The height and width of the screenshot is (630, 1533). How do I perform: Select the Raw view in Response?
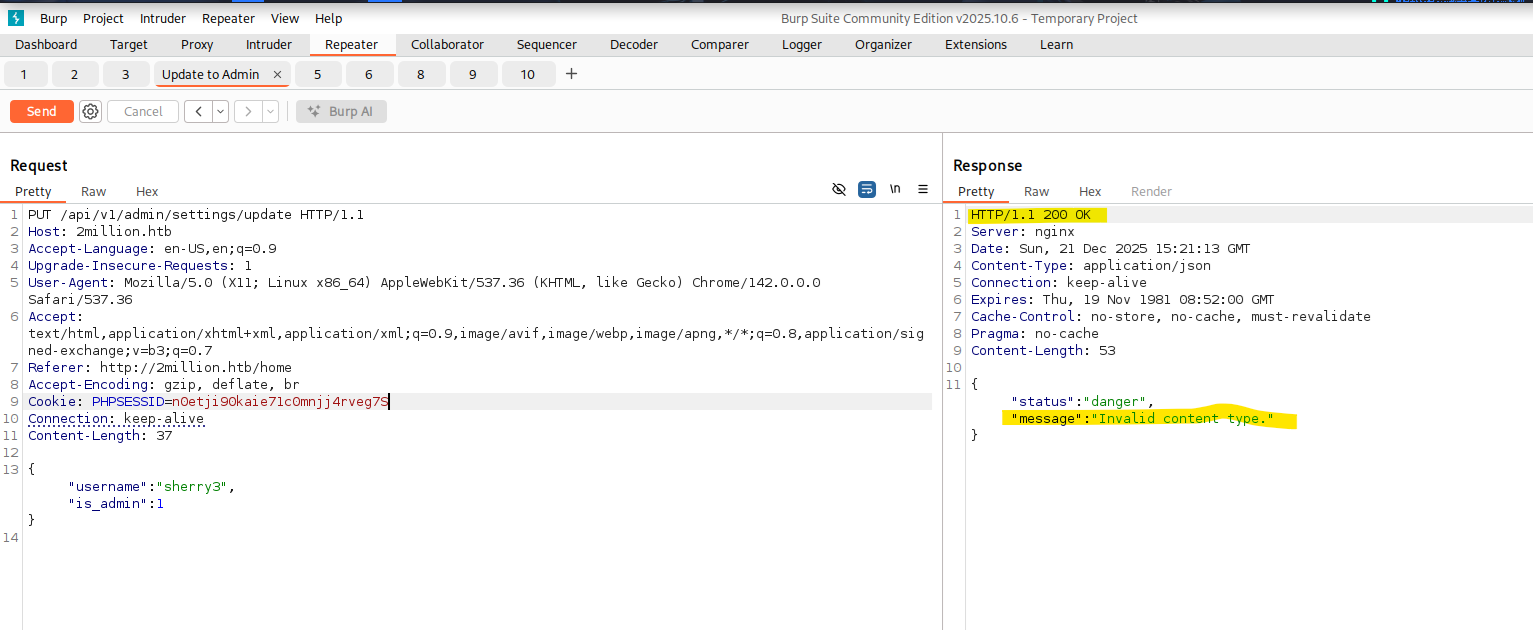1036,191
